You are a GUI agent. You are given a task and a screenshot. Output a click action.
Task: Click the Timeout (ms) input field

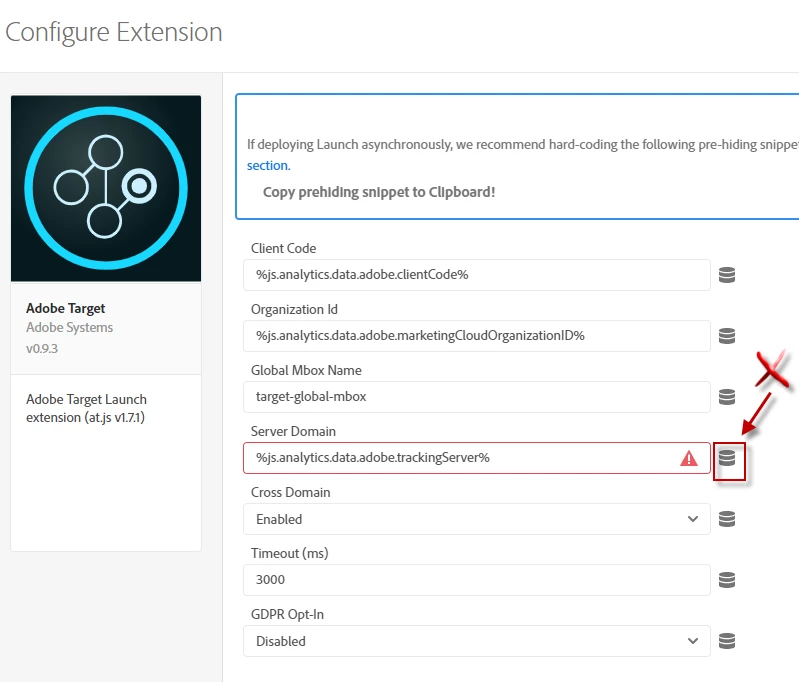click(x=476, y=580)
